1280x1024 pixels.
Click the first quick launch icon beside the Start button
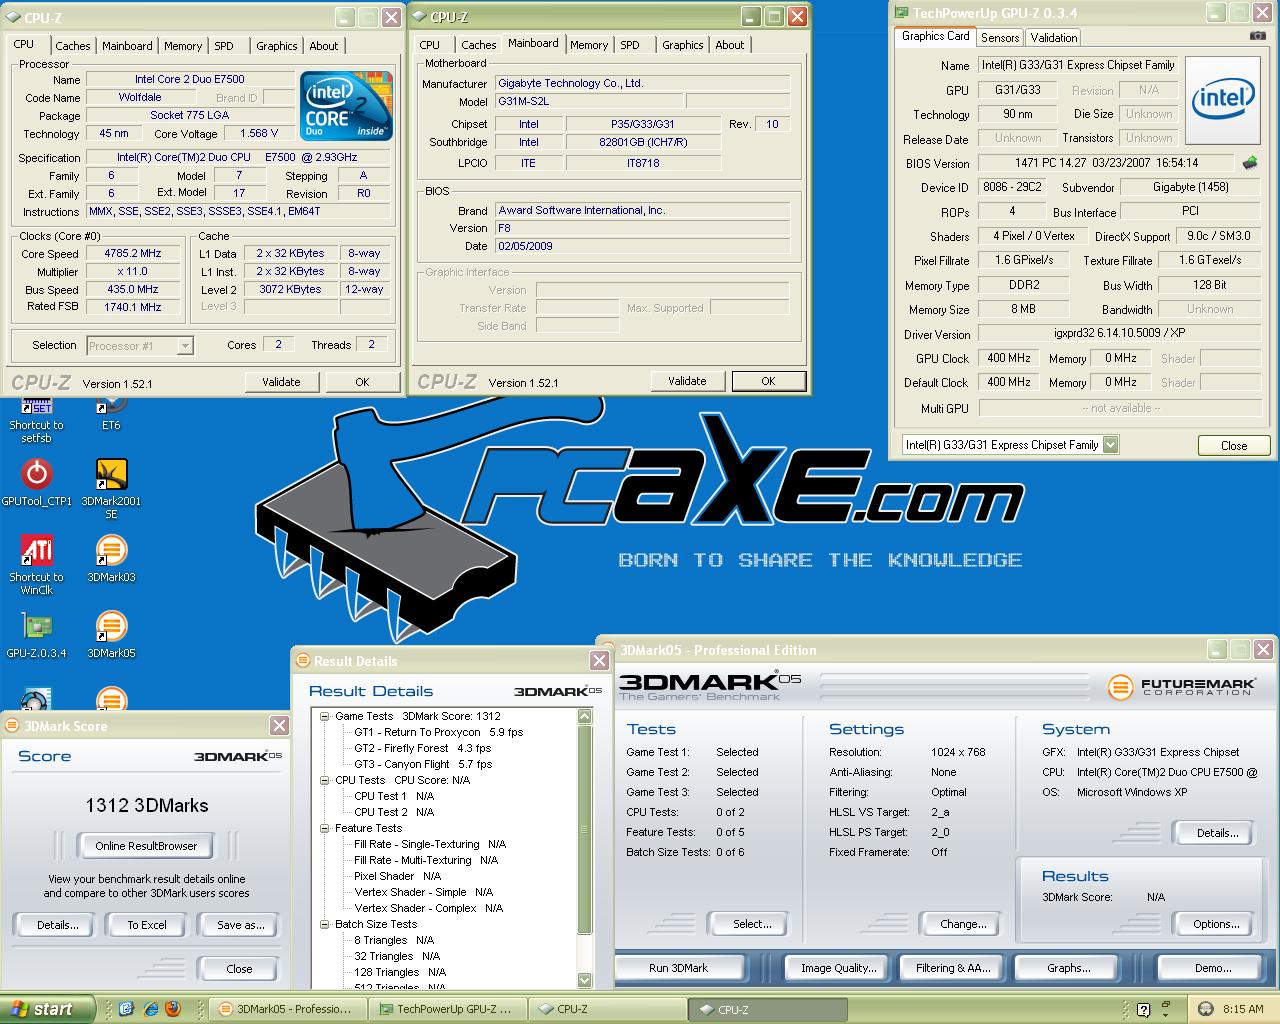point(126,1009)
